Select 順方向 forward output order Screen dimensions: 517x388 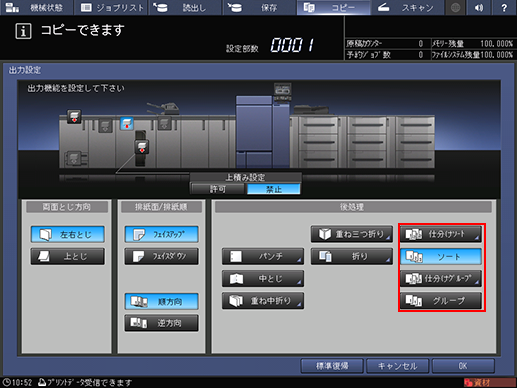(162, 301)
